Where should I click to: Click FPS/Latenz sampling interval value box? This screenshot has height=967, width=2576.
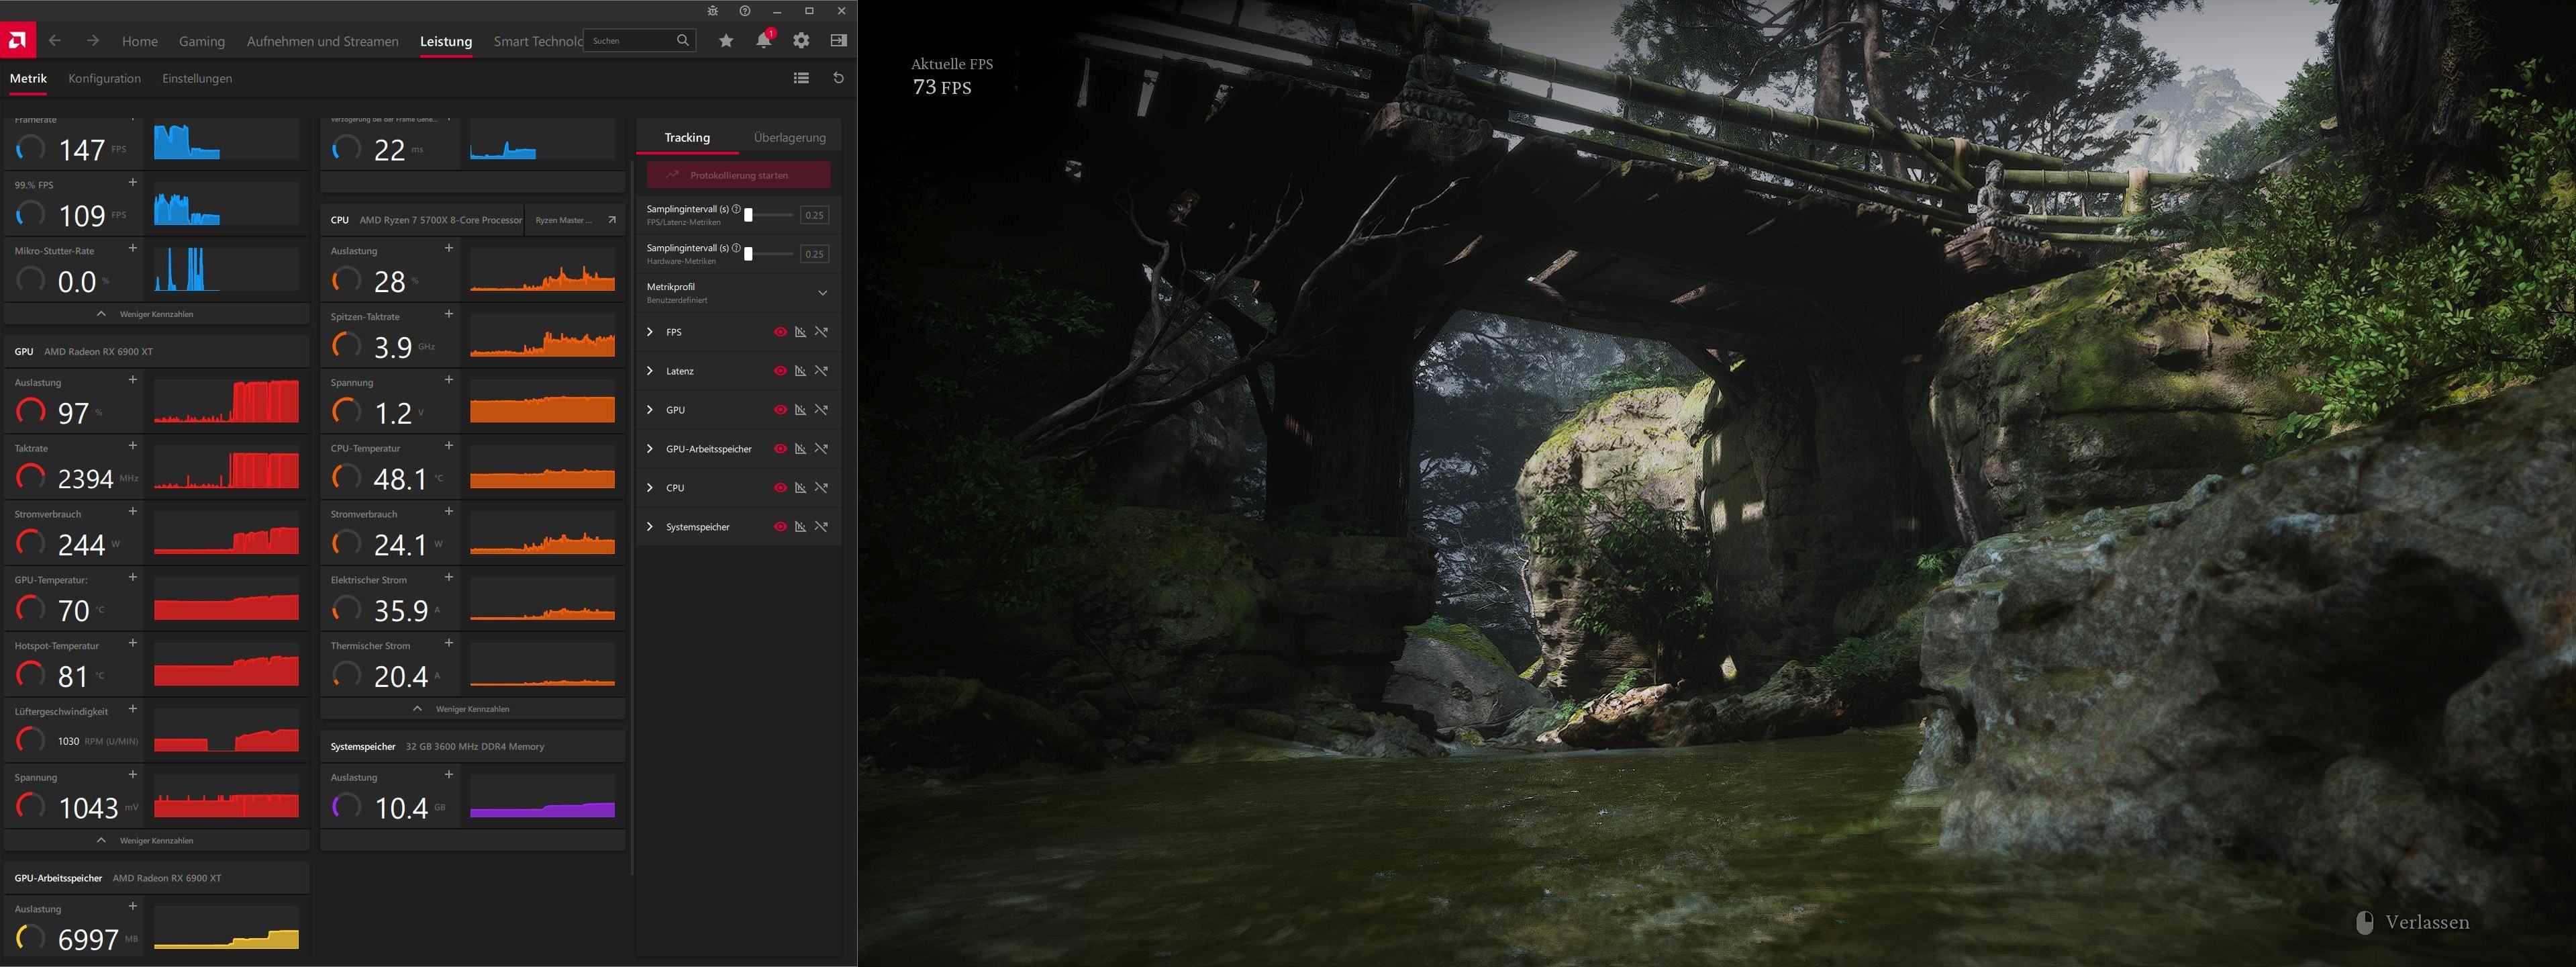coord(814,215)
